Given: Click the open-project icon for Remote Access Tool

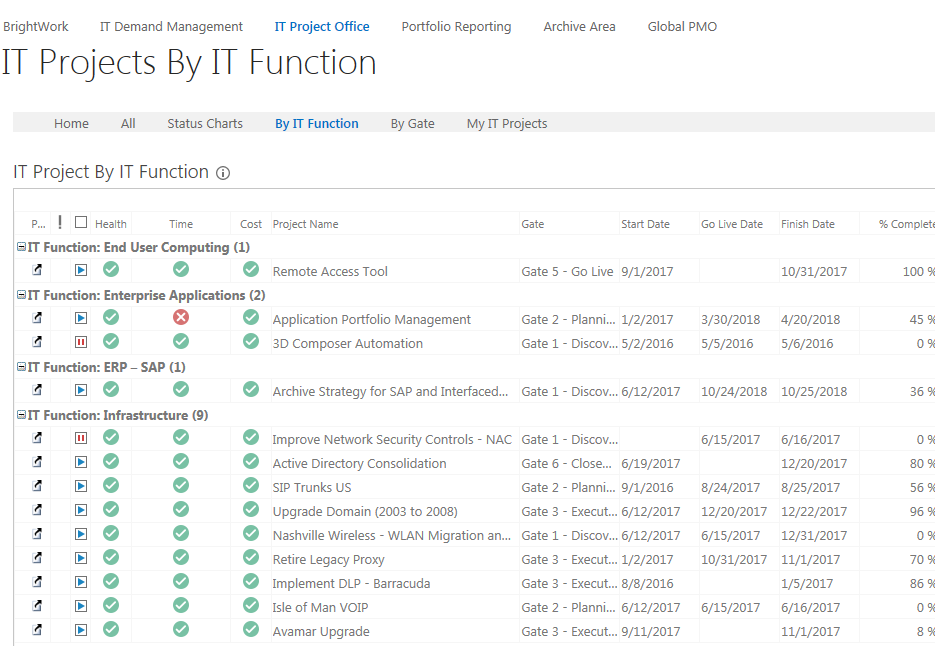Looking at the screenshot, I should pos(37,270).
